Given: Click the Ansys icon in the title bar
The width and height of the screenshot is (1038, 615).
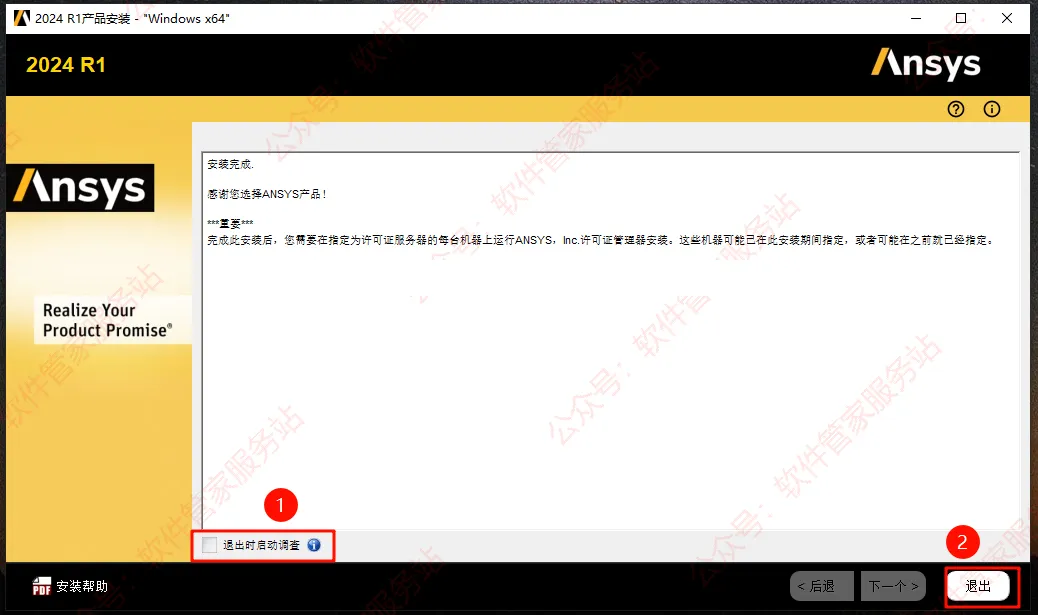Looking at the screenshot, I should (x=22, y=18).
